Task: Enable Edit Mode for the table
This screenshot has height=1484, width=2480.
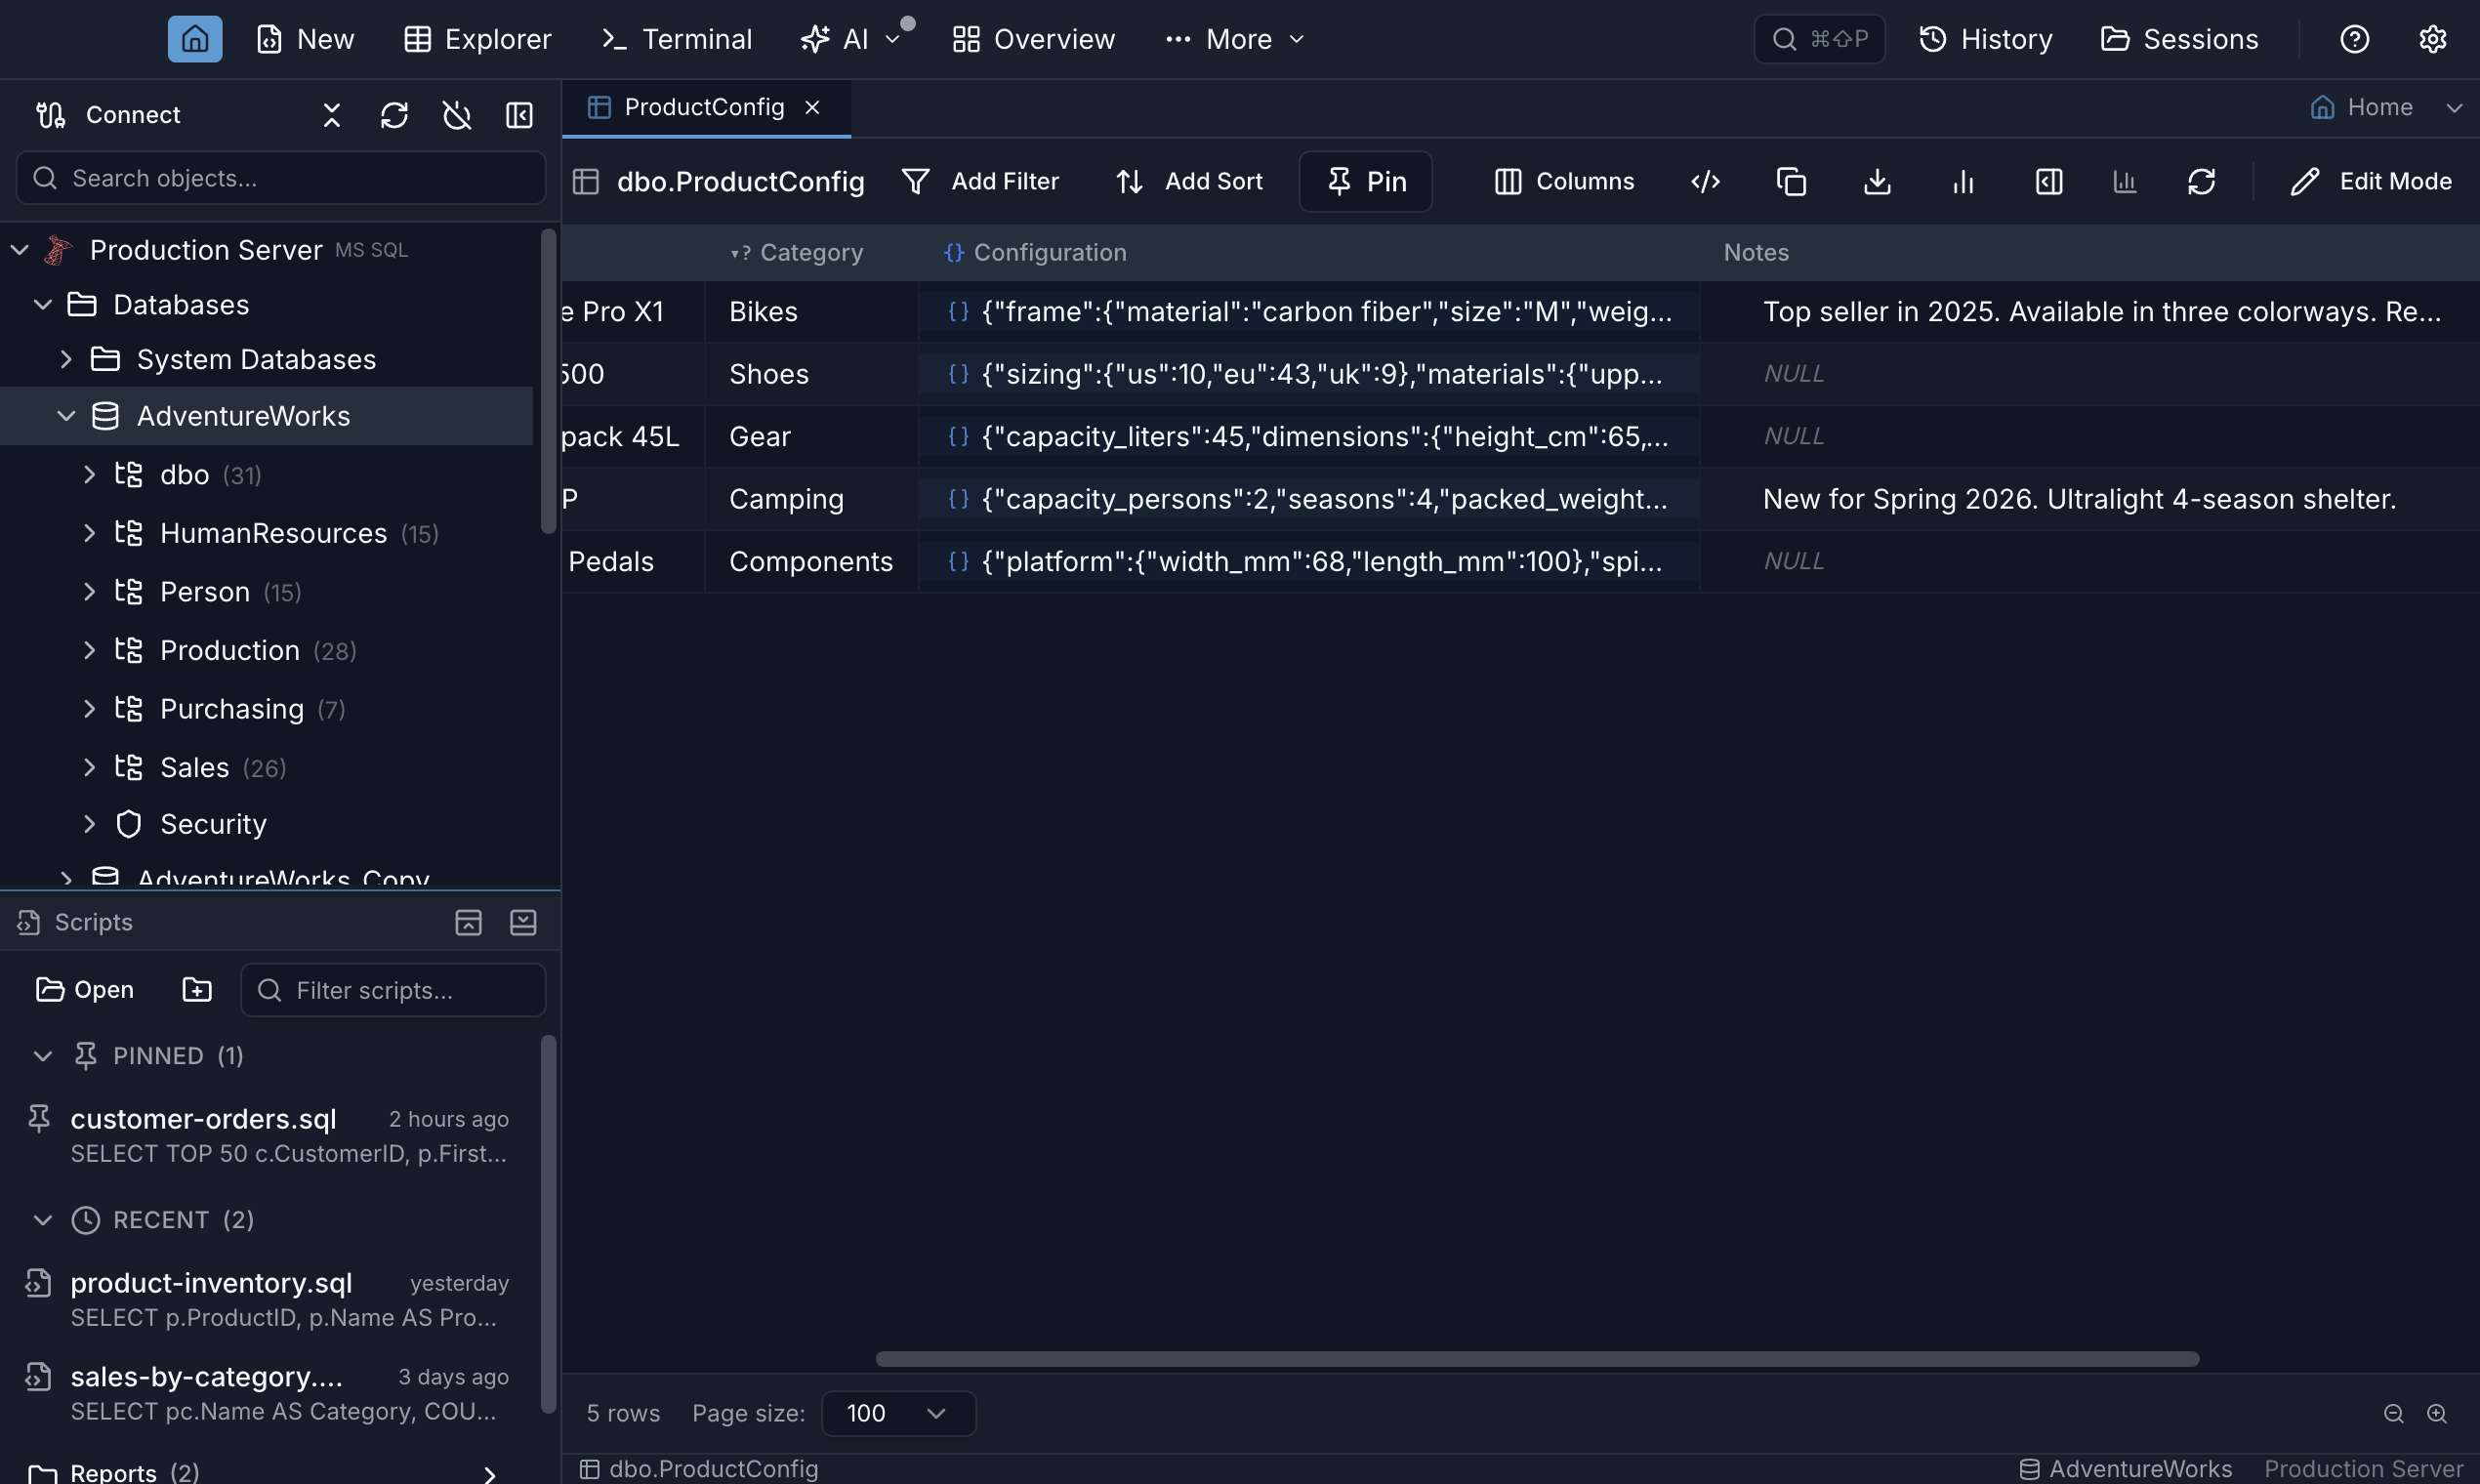Action: [x=2370, y=181]
